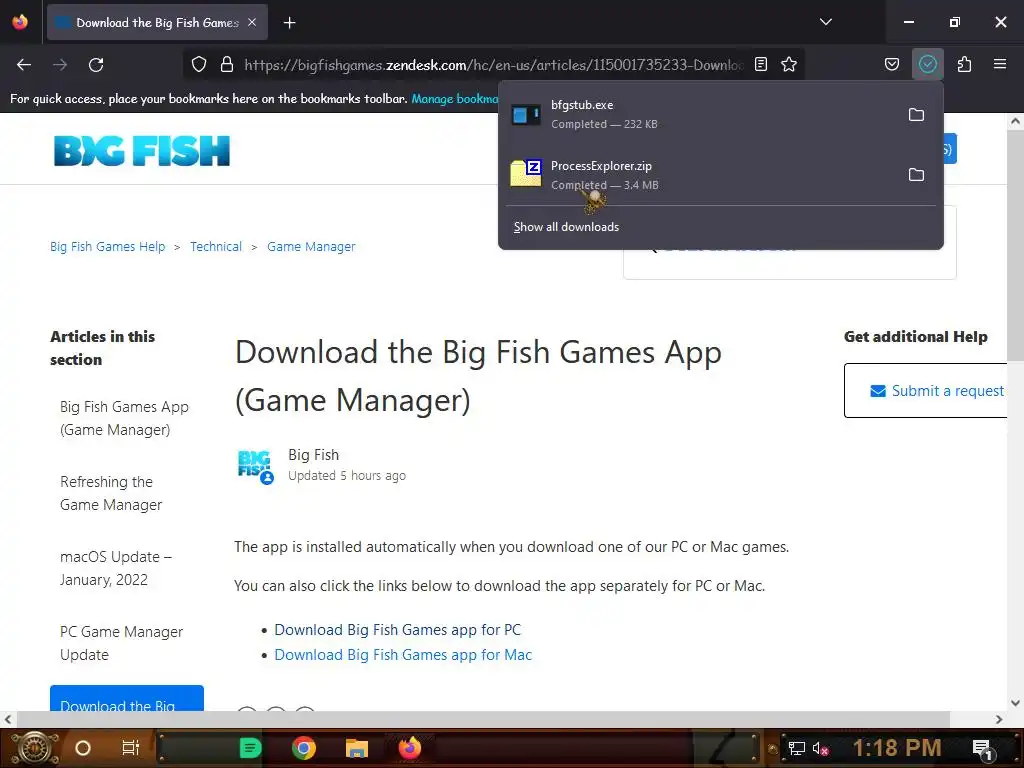Viewport: 1024px width, 768px height.
Task: Launch Google Chrome from taskbar
Action: tap(304, 748)
